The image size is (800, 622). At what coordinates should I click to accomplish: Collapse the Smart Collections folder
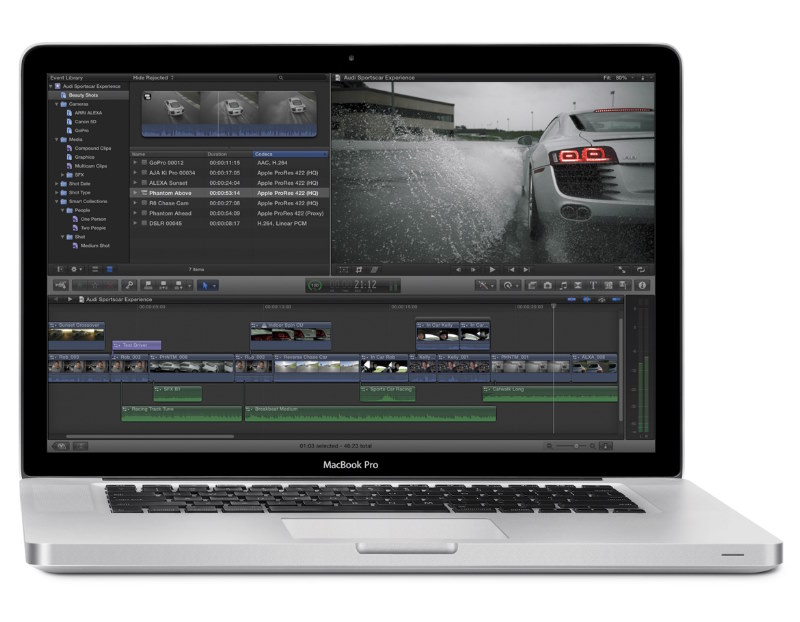[x=57, y=202]
